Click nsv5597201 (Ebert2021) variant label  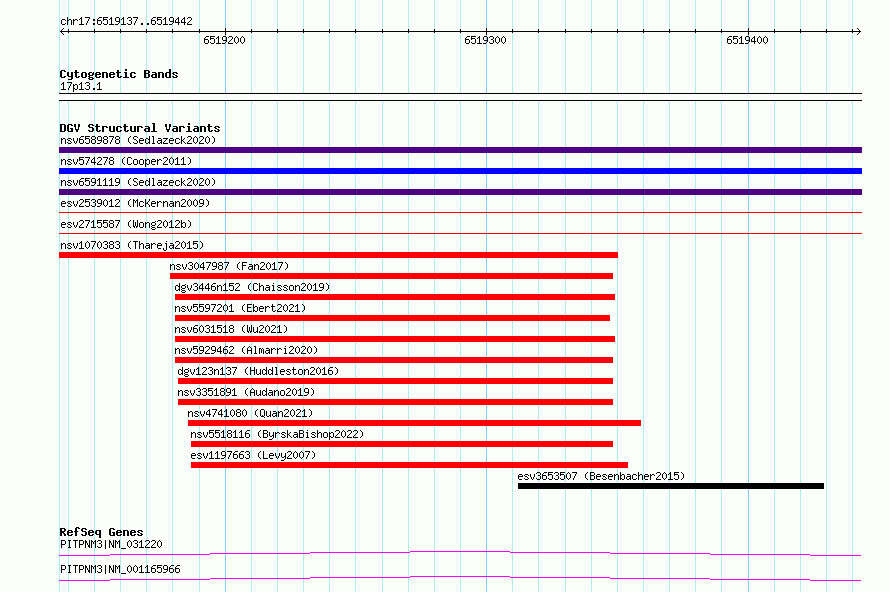[240, 308]
